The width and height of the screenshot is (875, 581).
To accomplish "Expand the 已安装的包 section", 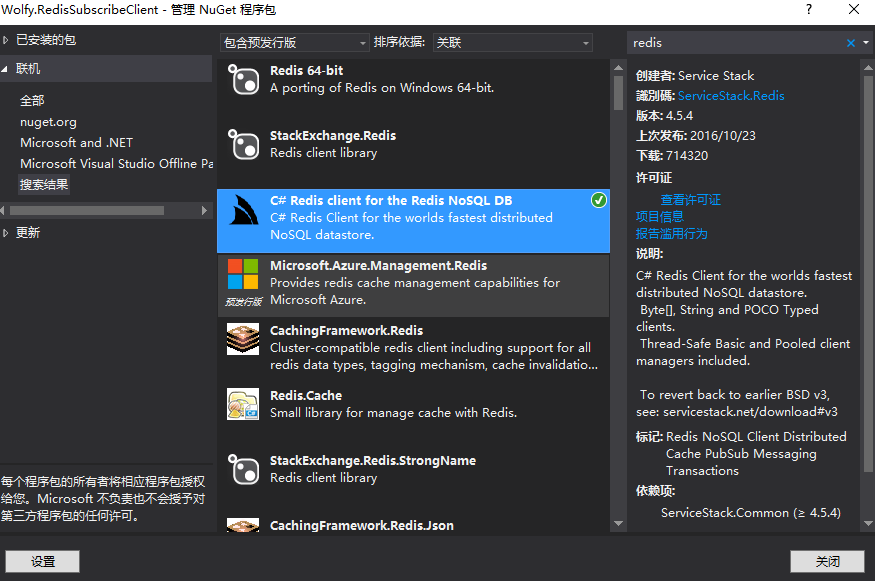I will (x=6, y=40).
